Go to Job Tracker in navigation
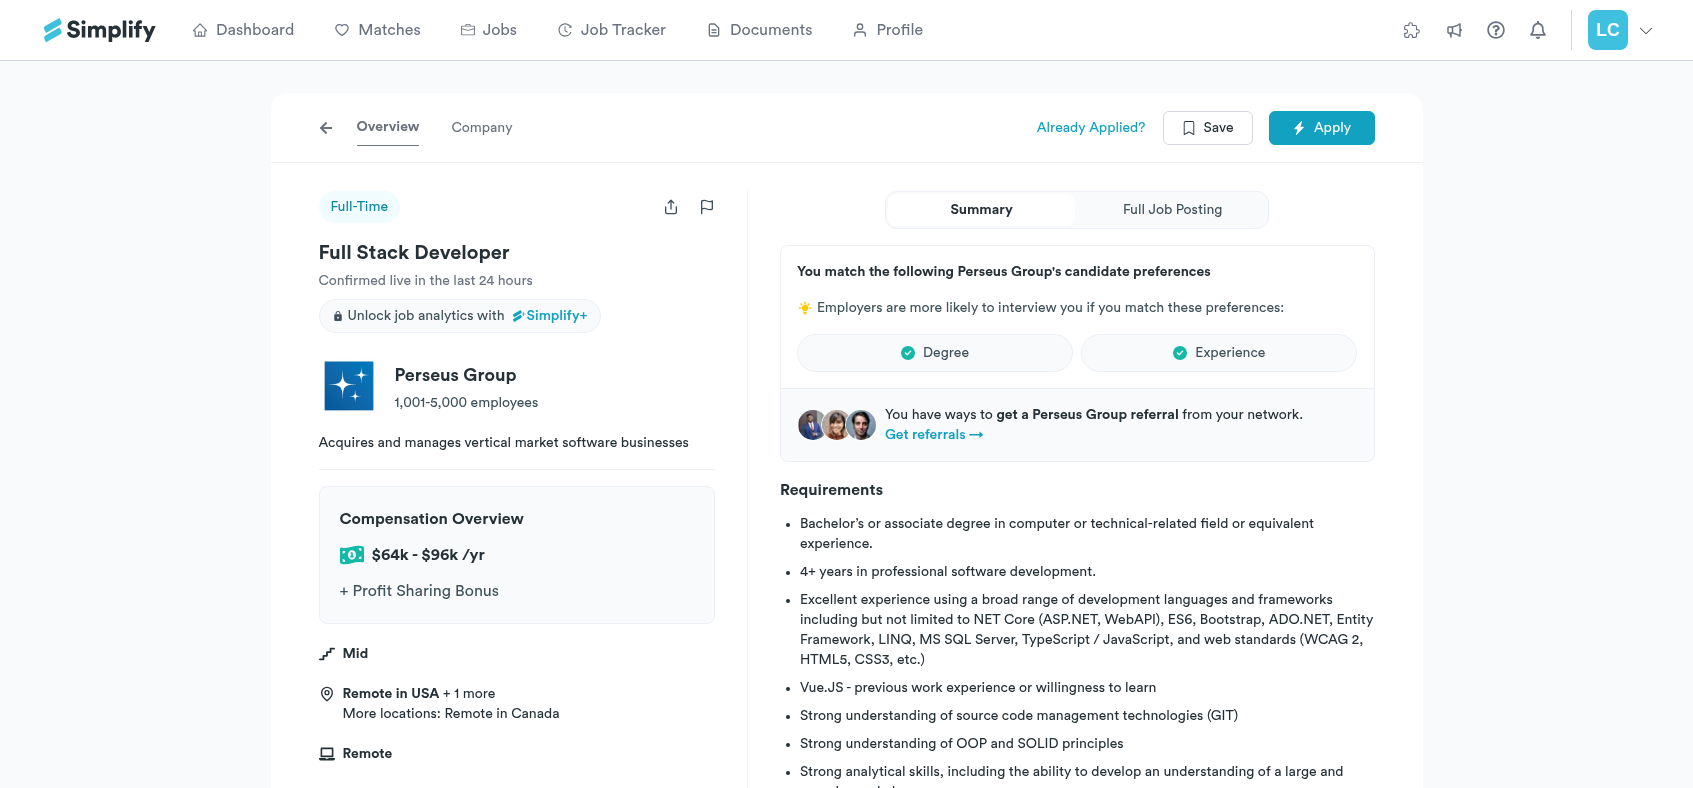 pyautogui.click(x=611, y=30)
